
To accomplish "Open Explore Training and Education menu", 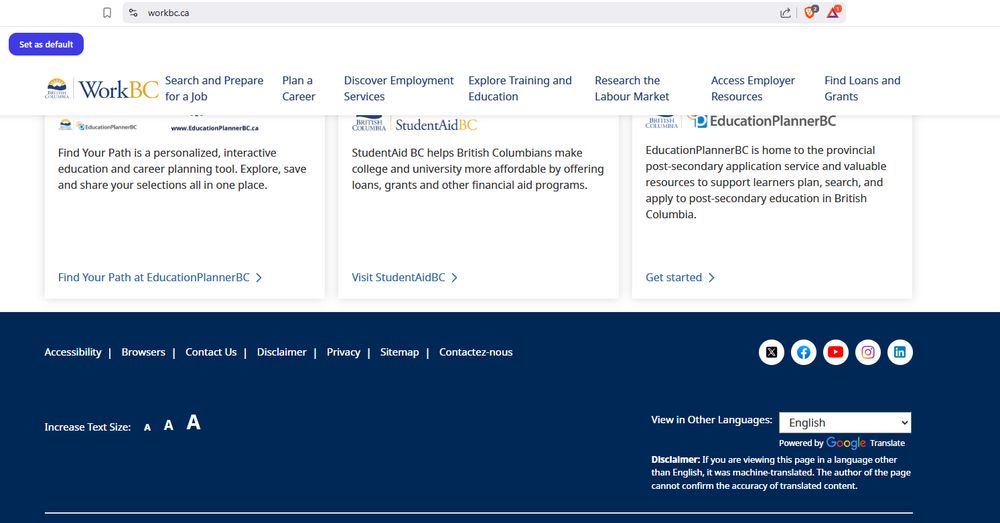I will [x=520, y=89].
